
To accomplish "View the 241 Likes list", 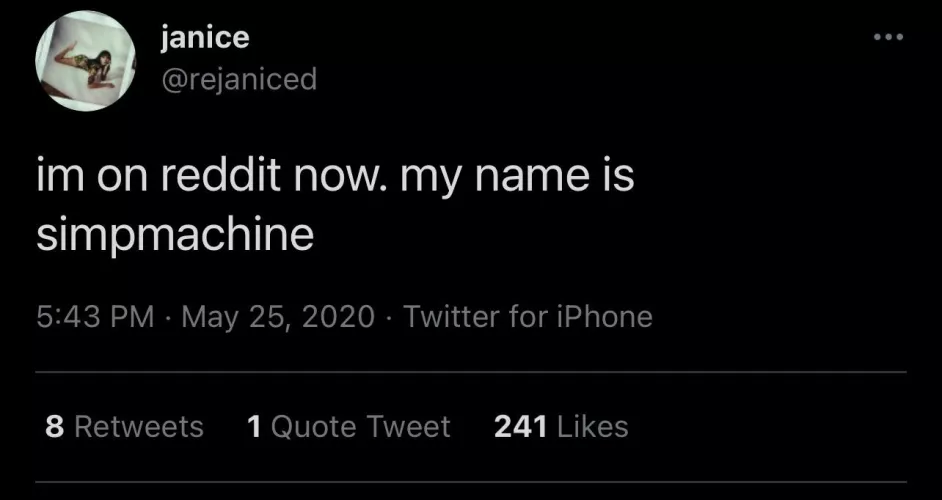I will (x=561, y=427).
